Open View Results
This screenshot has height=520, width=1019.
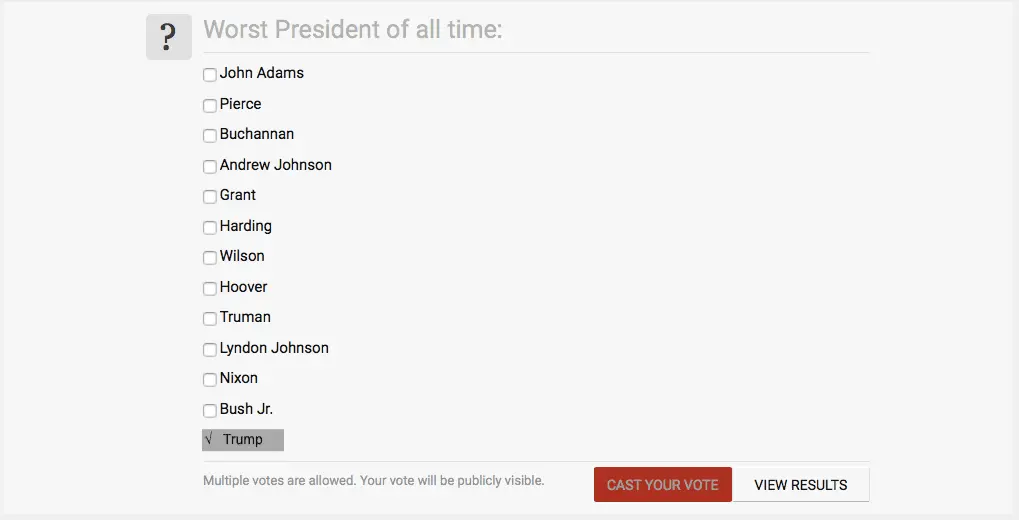800,485
